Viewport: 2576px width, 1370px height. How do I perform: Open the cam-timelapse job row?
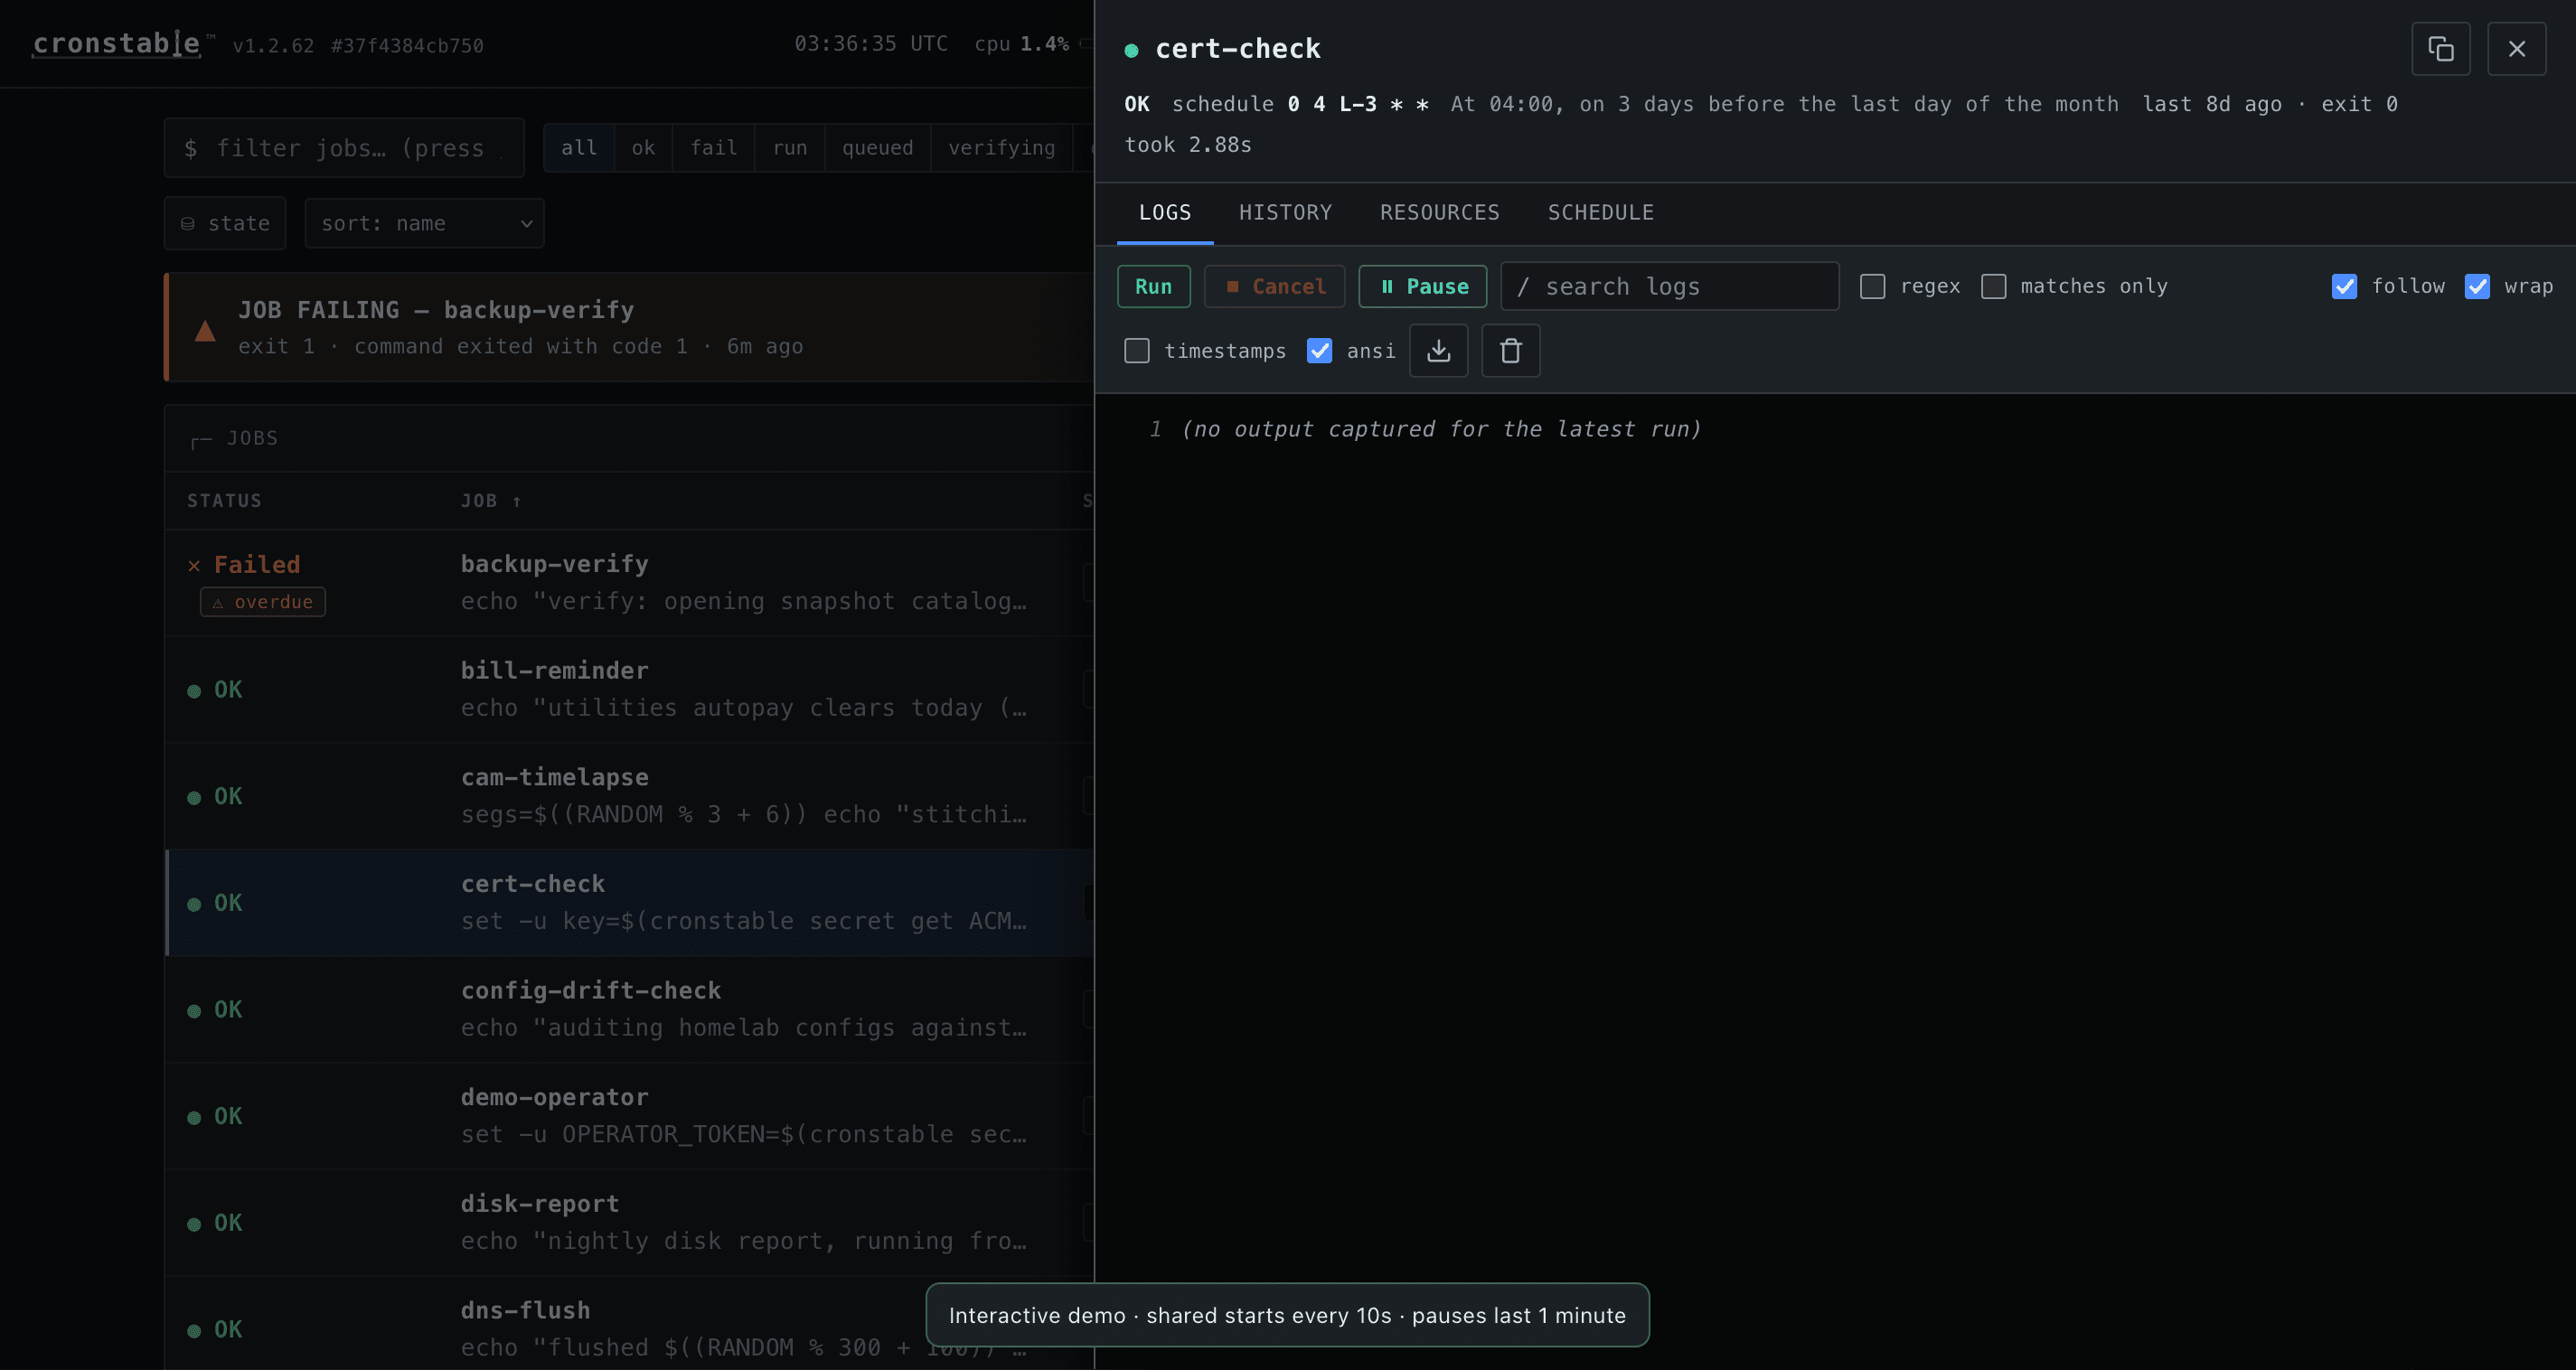coord(630,796)
